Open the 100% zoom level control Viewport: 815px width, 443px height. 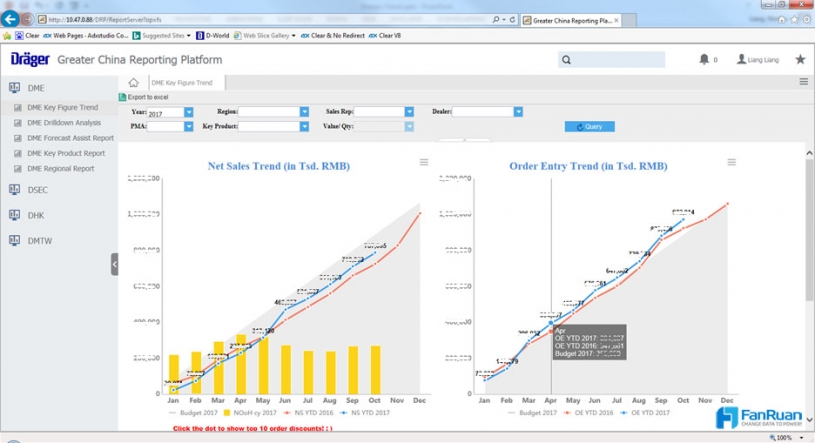pos(786,438)
